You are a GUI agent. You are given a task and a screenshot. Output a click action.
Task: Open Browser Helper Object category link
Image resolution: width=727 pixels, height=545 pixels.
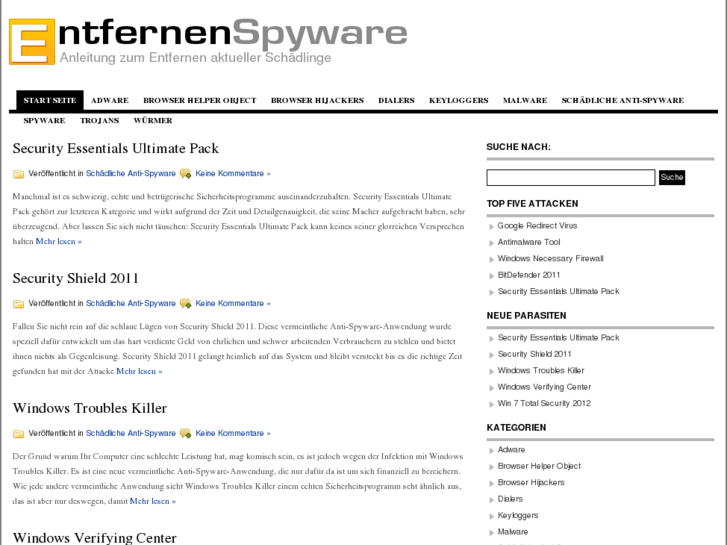(x=539, y=466)
